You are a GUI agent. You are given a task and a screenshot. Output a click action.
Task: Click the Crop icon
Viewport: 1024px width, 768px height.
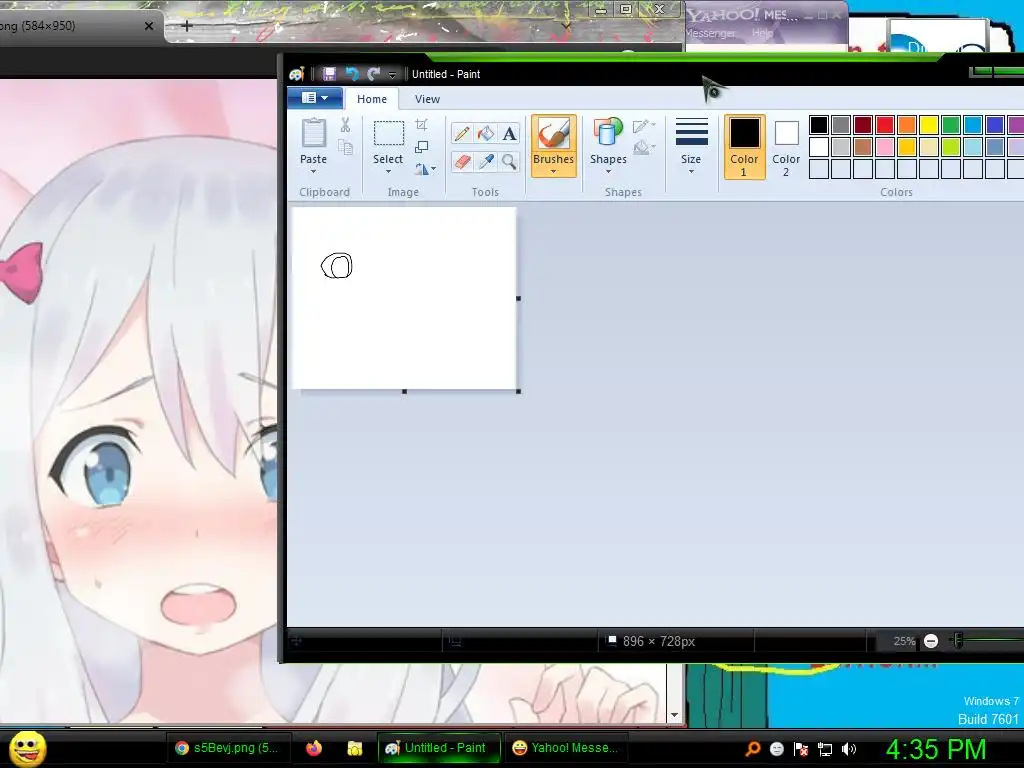(x=422, y=125)
